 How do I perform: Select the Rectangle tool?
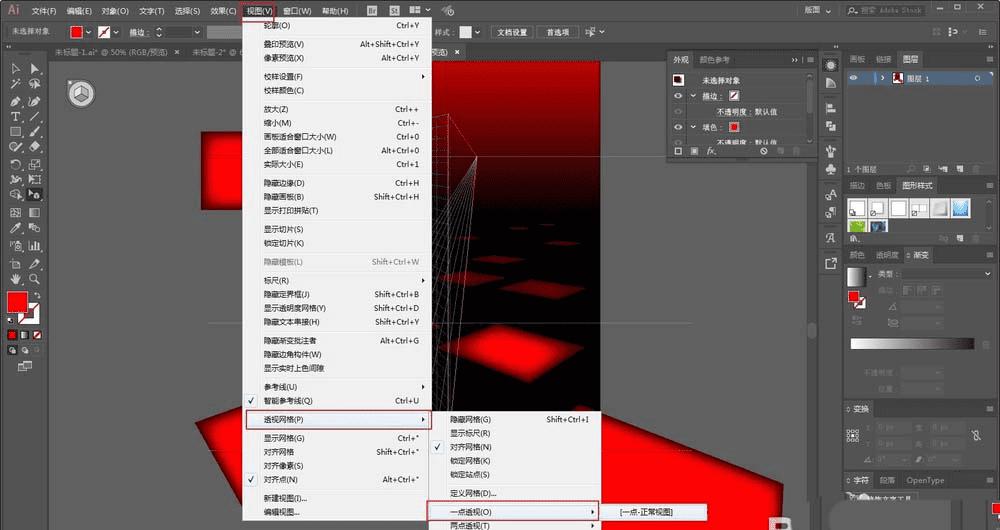coord(16,132)
